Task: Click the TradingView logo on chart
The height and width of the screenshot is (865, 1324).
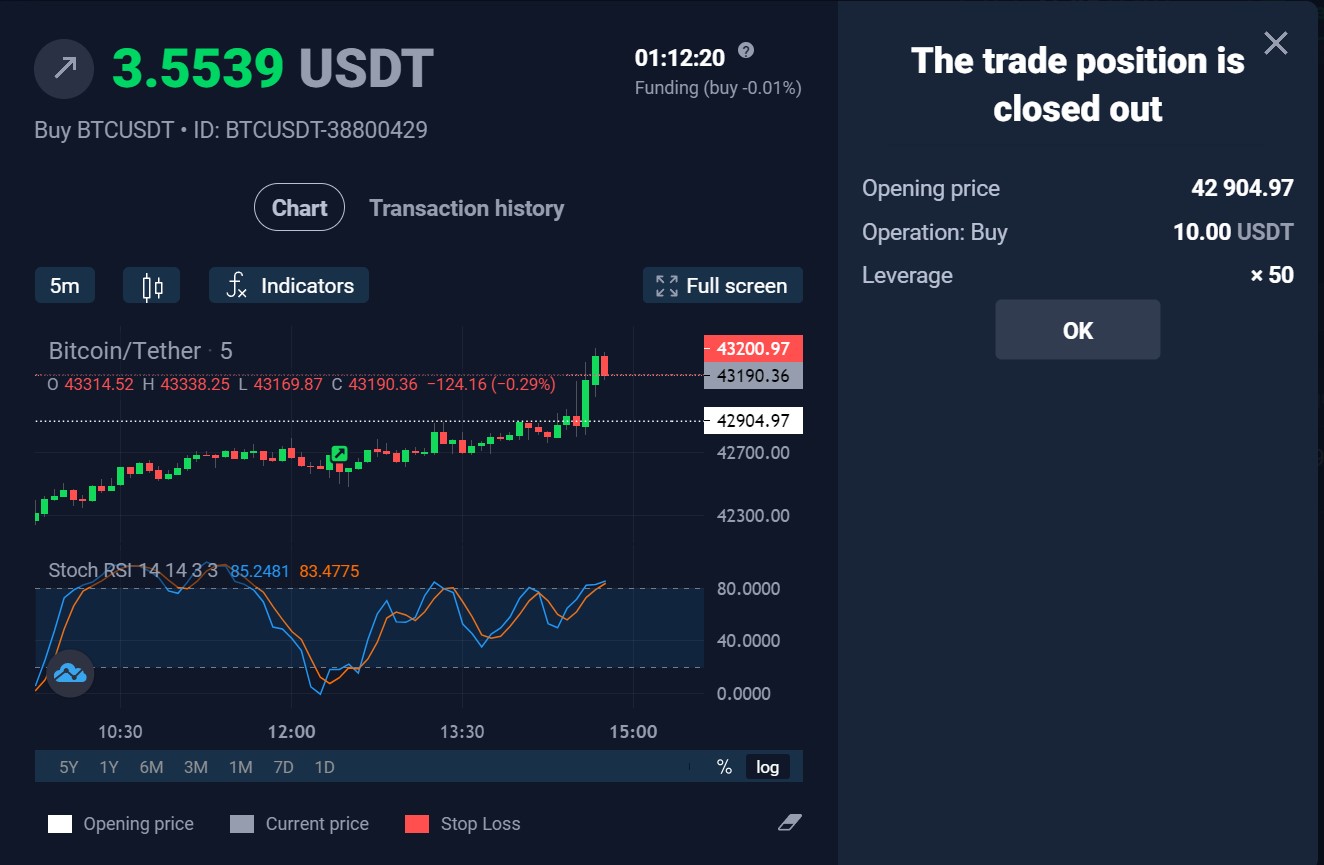Action: 70,673
